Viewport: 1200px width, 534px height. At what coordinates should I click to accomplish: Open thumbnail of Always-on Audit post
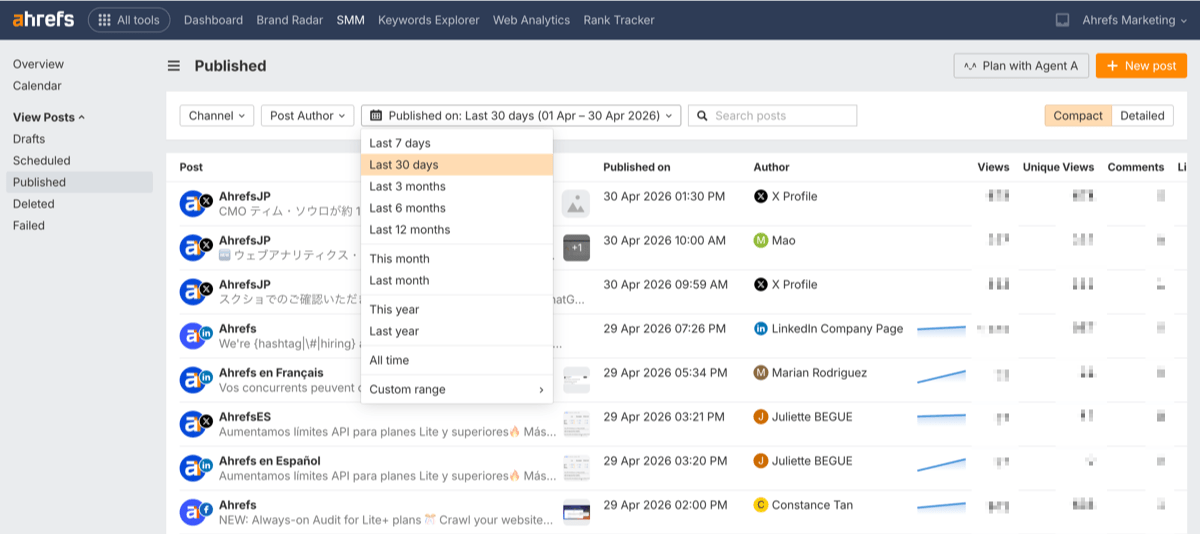pos(577,512)
